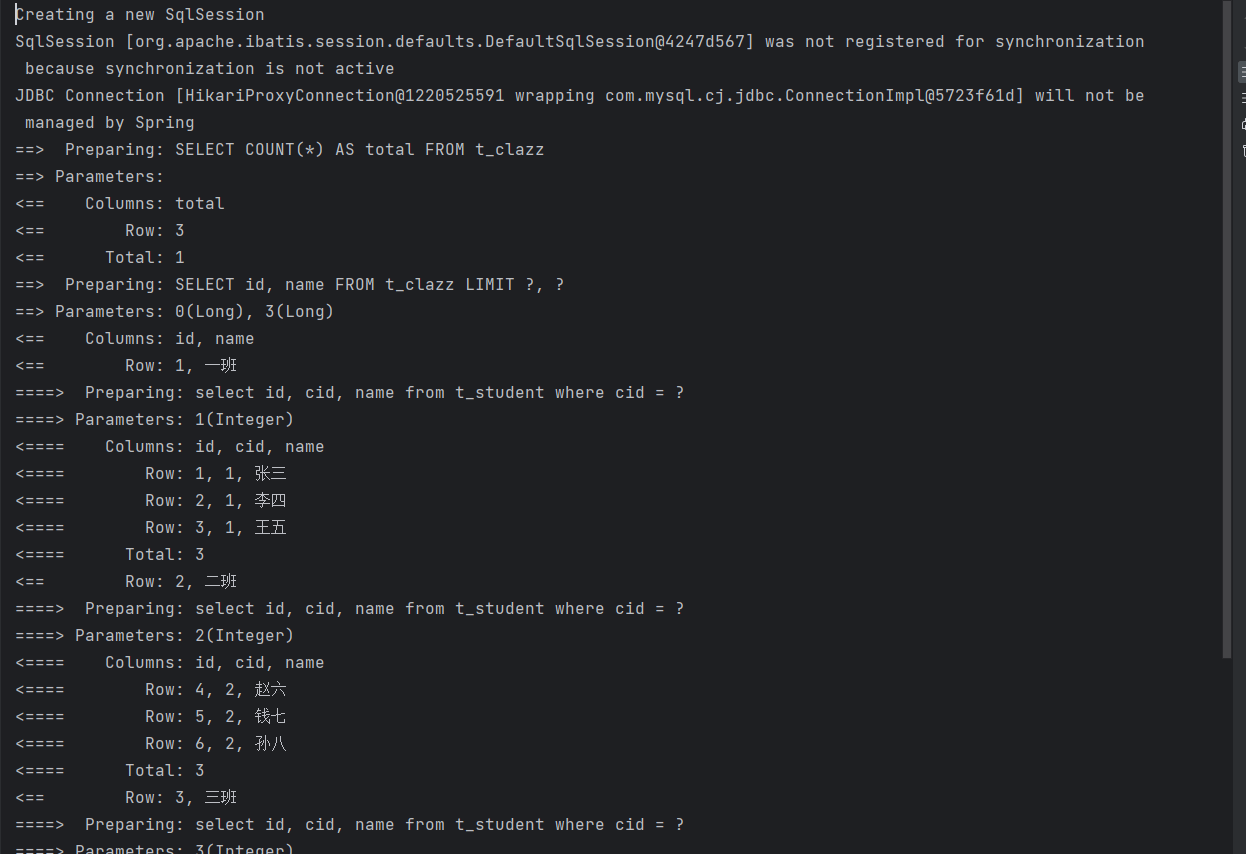
Task: Clear all console output with trash icon
Action: [1243, 150]
